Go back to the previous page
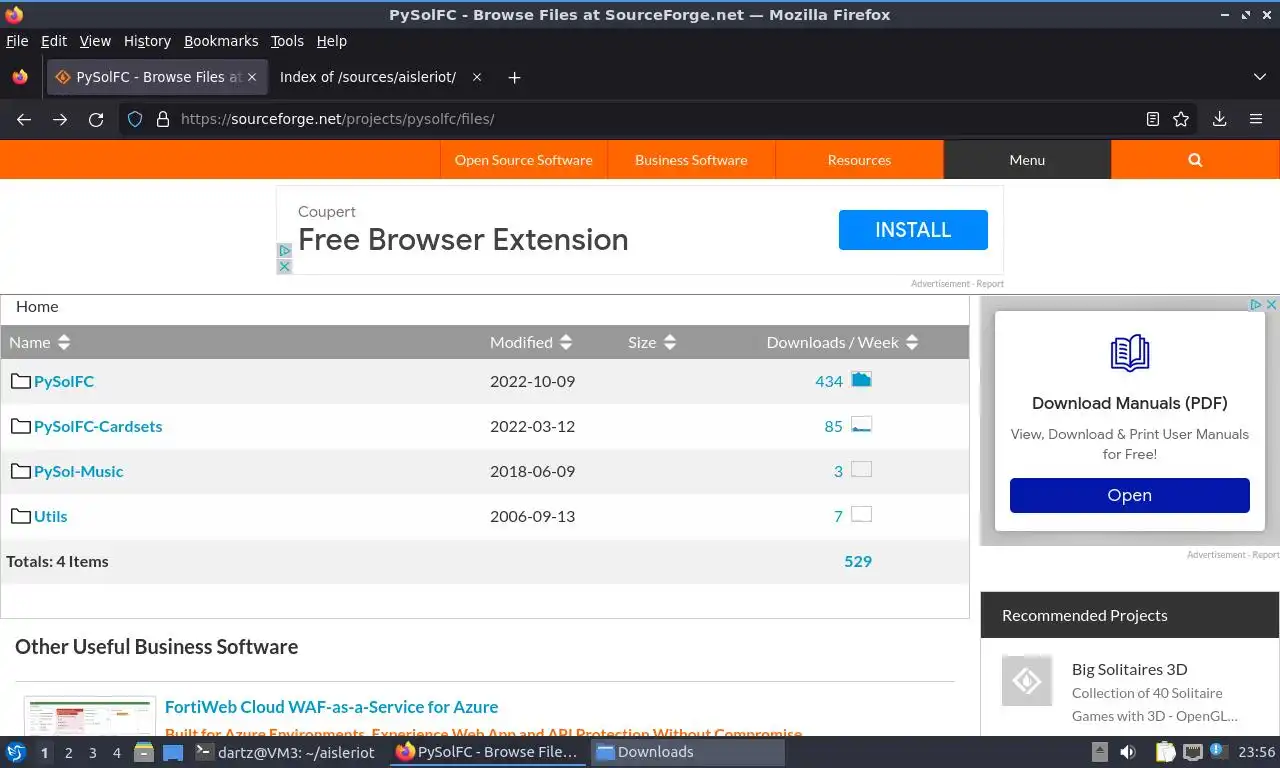The width and height of the screenshot is (1280, 768). [x=24, y=119]
